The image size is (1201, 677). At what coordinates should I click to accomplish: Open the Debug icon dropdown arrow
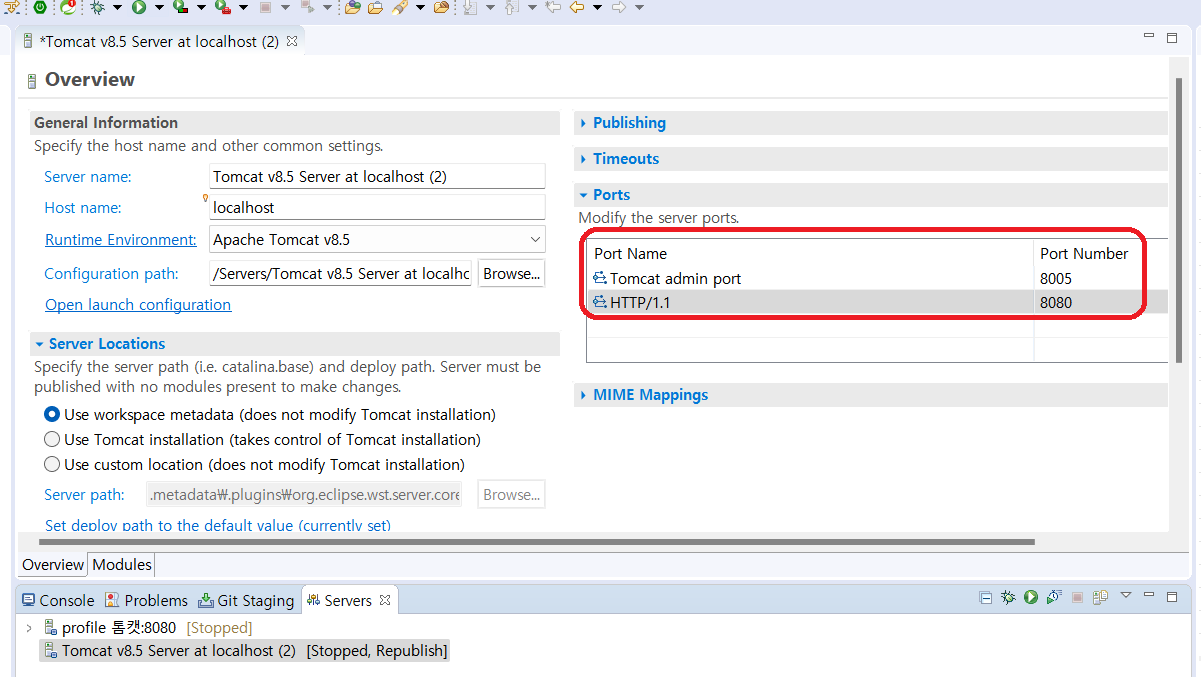[117, 7]
